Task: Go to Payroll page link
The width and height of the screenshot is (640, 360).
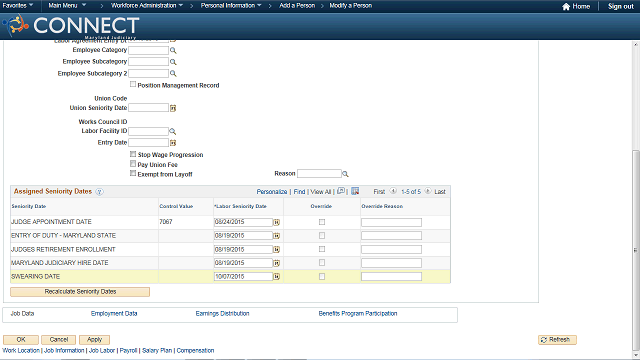Action: pyautogui.click(x=128, y=351)
